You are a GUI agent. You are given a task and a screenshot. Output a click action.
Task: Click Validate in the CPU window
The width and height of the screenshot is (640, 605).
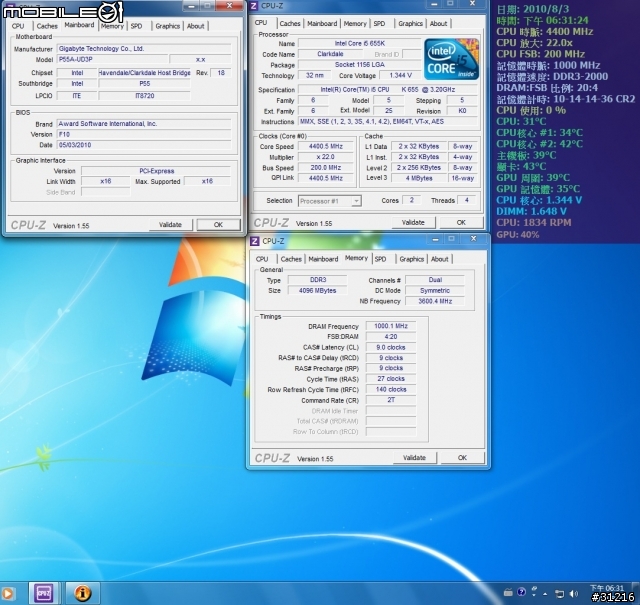tap(413, 223)
